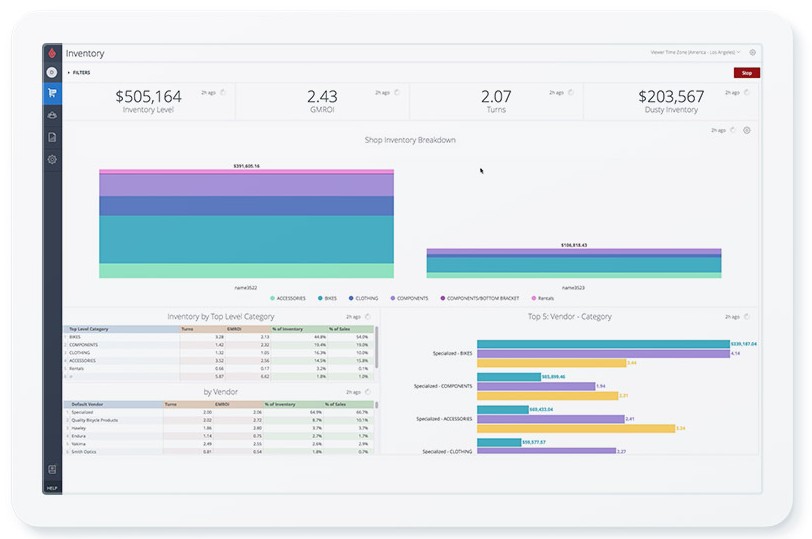Open HELP at the bottom of the sidebar
The width and height of the screenshot is (812, 539).
(x=52, y=488)
